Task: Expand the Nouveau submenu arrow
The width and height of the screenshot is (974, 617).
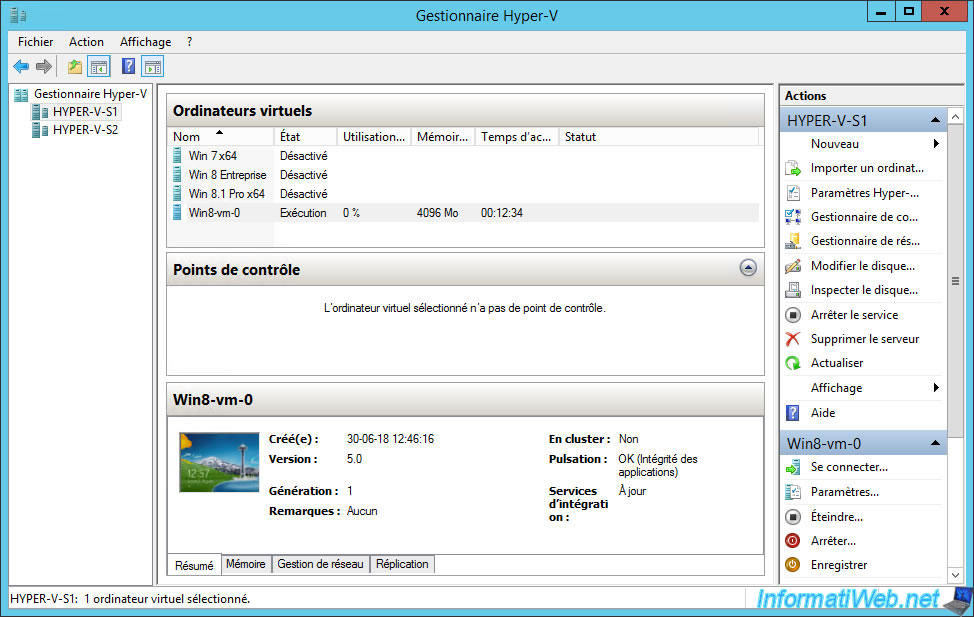Action: [x=936, y=144]
